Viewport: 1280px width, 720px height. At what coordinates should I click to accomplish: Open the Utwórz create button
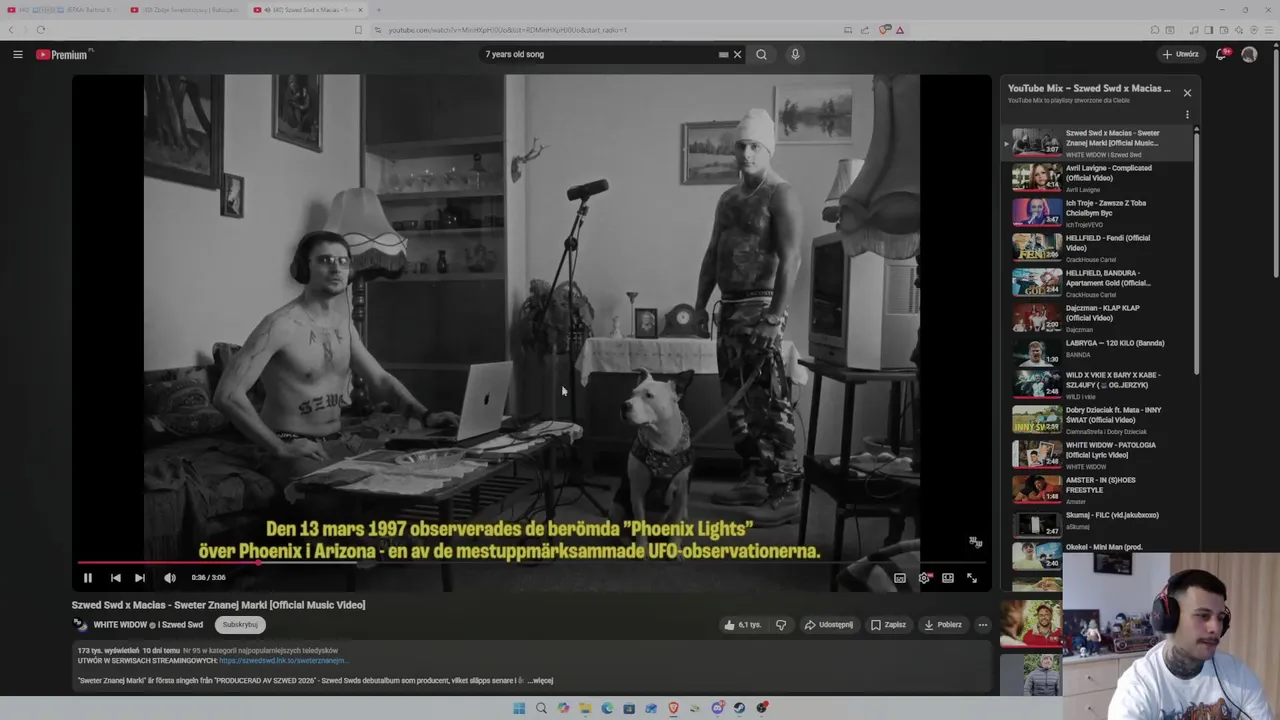coord(1180,54)
